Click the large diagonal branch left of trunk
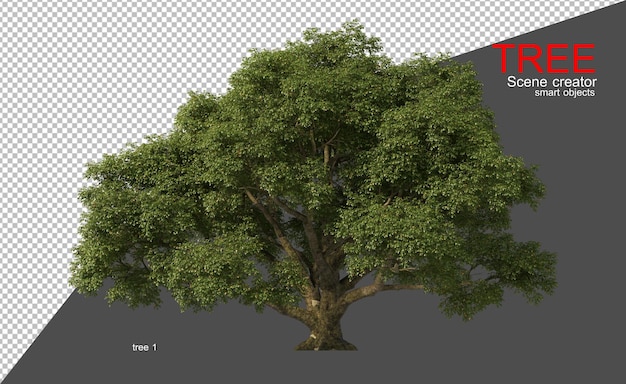 [x=271, y=224]
